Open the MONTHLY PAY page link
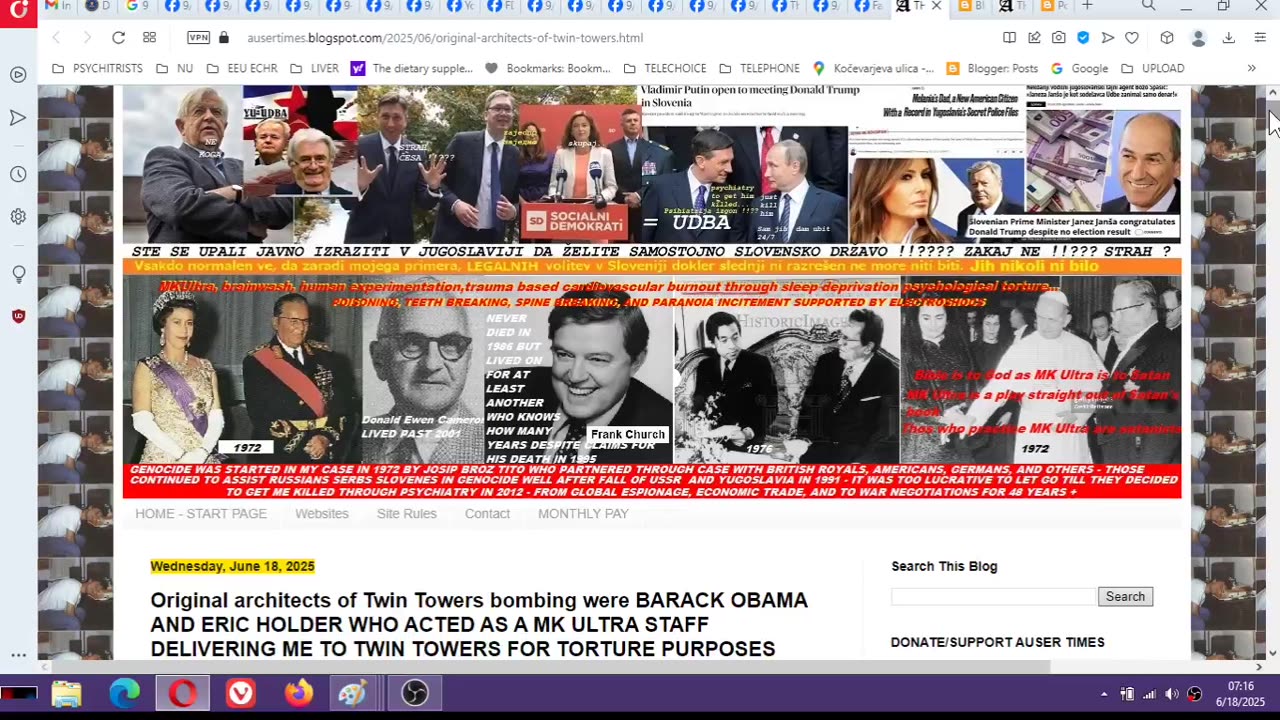This screenshot has width=1280, height=720. (583, 514)
